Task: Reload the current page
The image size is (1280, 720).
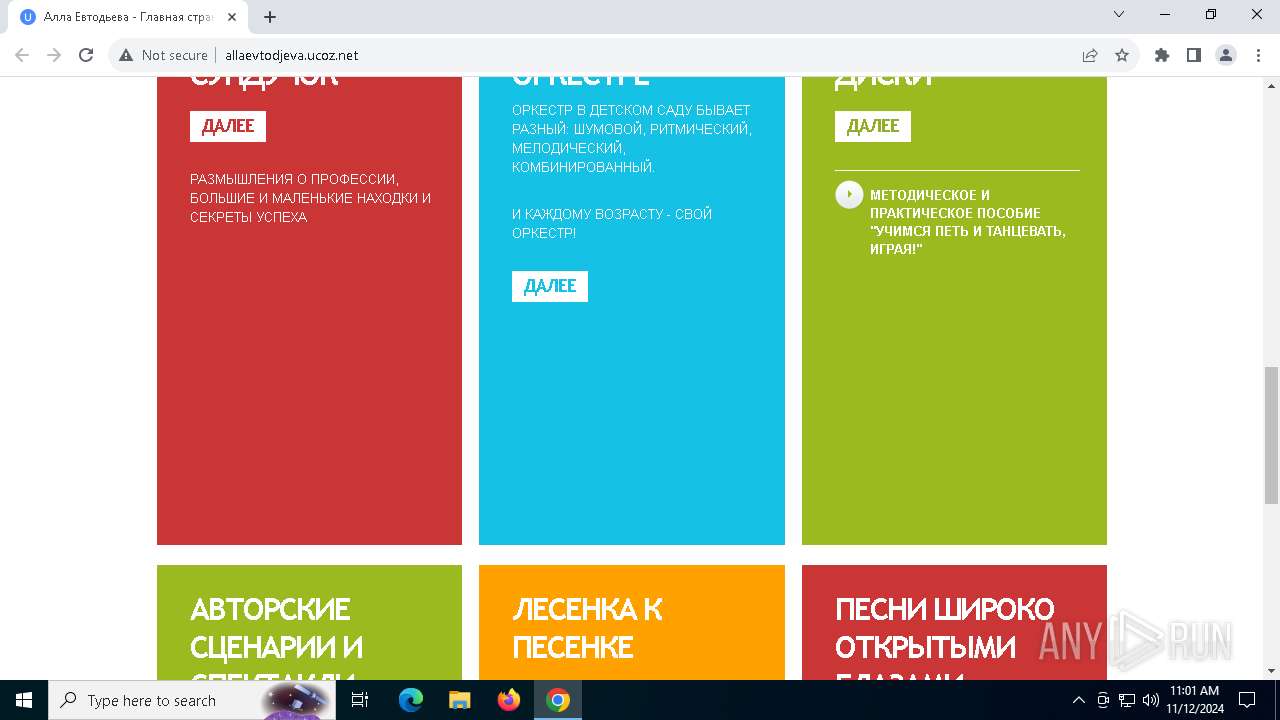Action: click(86, 55)
